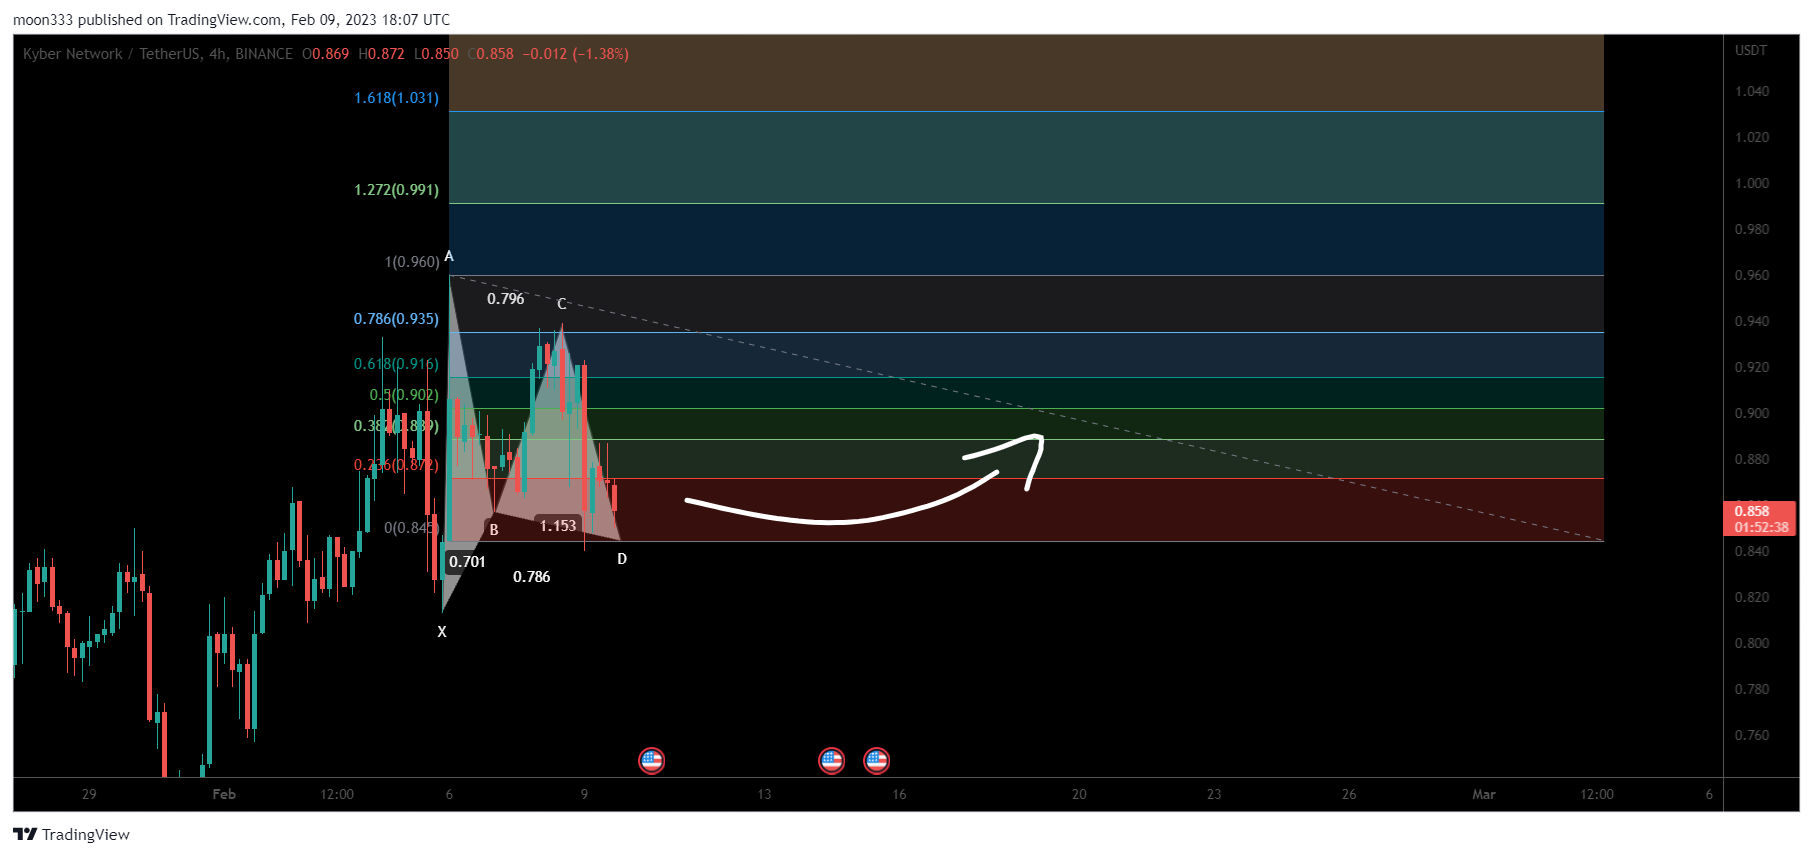The height and width of the screenshot is (856, 1813).
Task: Click the 13 date label on time axis
Action: coord(764,794)
